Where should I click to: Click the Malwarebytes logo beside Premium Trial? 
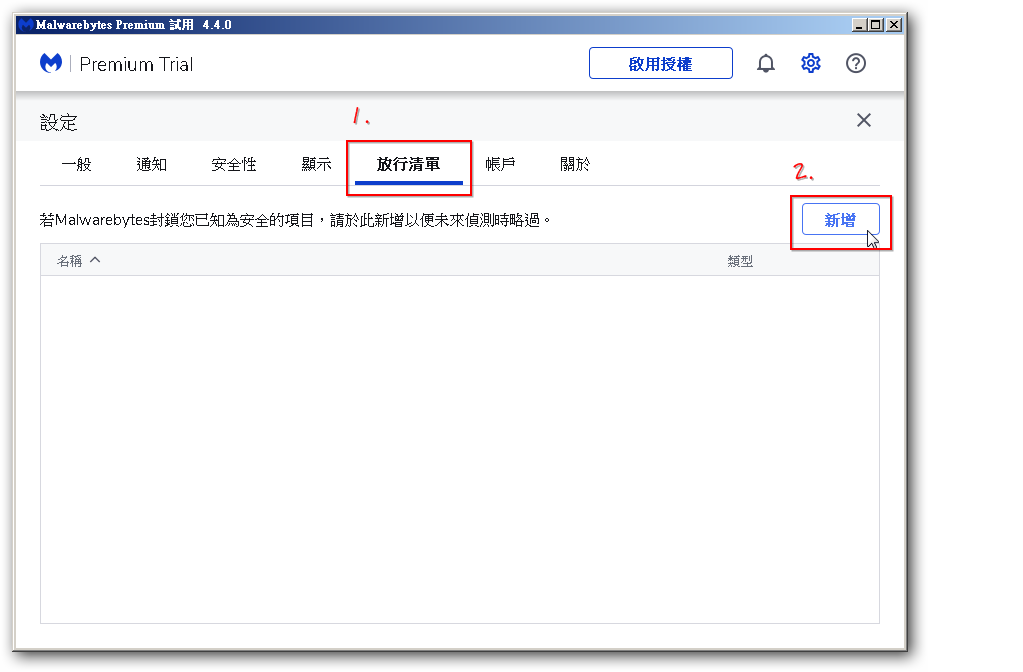[x=51, y=64]
